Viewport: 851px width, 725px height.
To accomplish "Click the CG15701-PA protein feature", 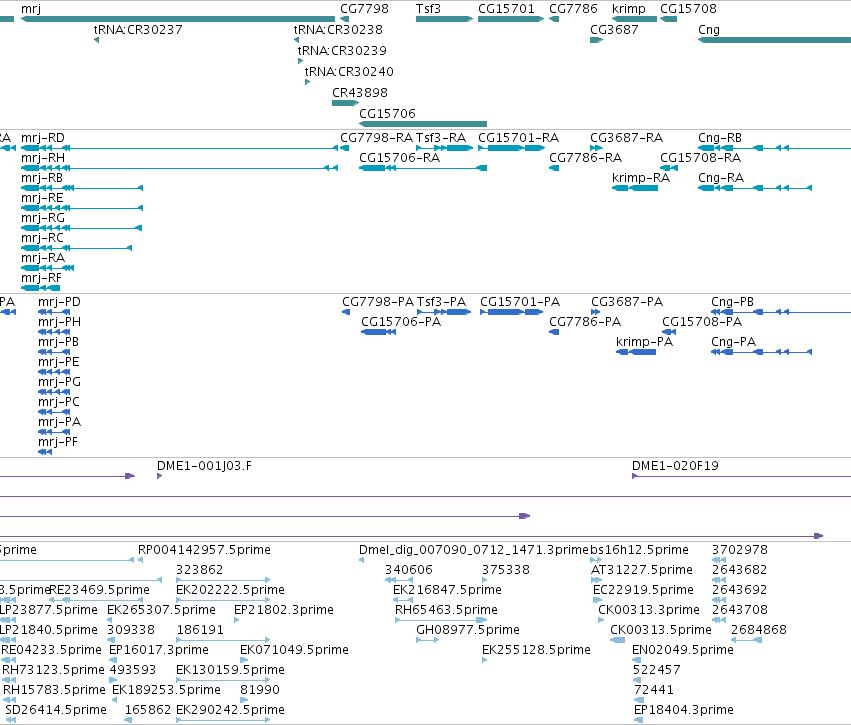I will [511, 312].
